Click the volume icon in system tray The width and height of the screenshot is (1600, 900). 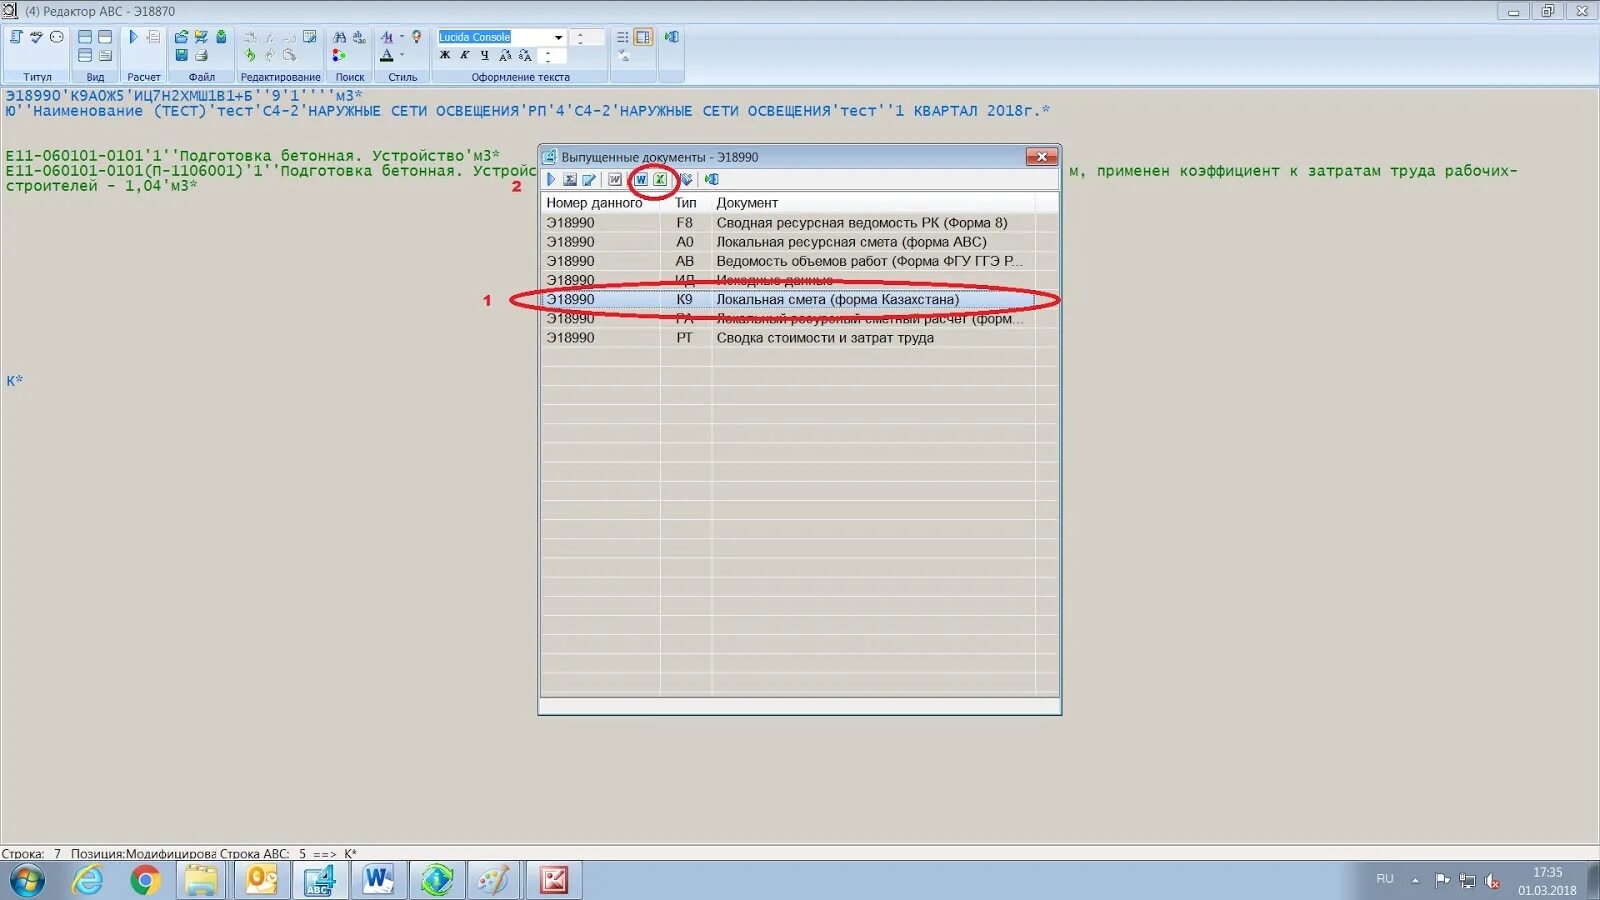[1492, 881]
